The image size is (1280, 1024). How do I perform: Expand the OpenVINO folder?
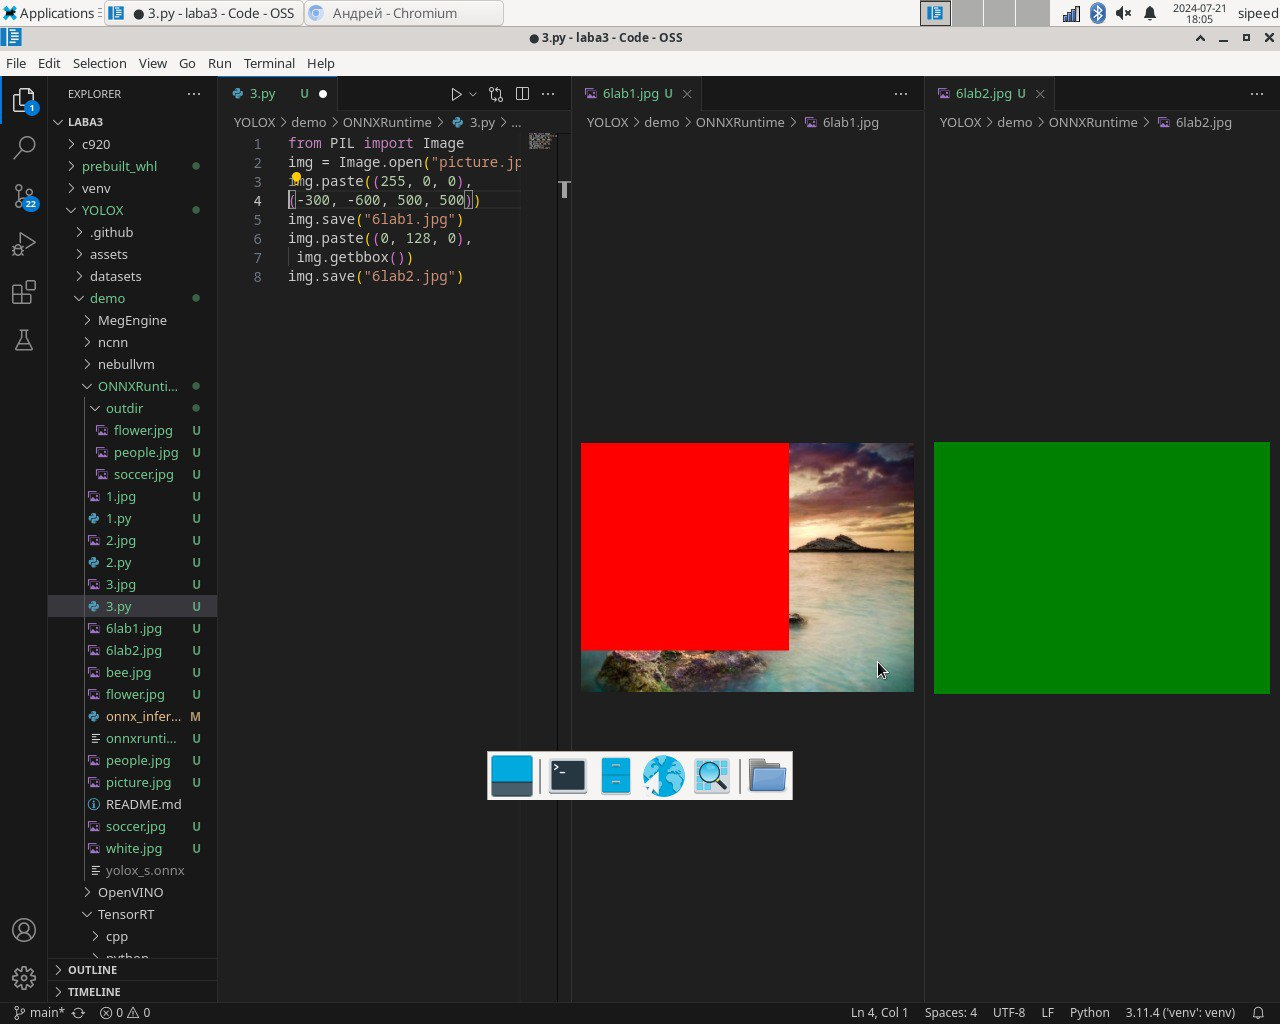(130, 892)
